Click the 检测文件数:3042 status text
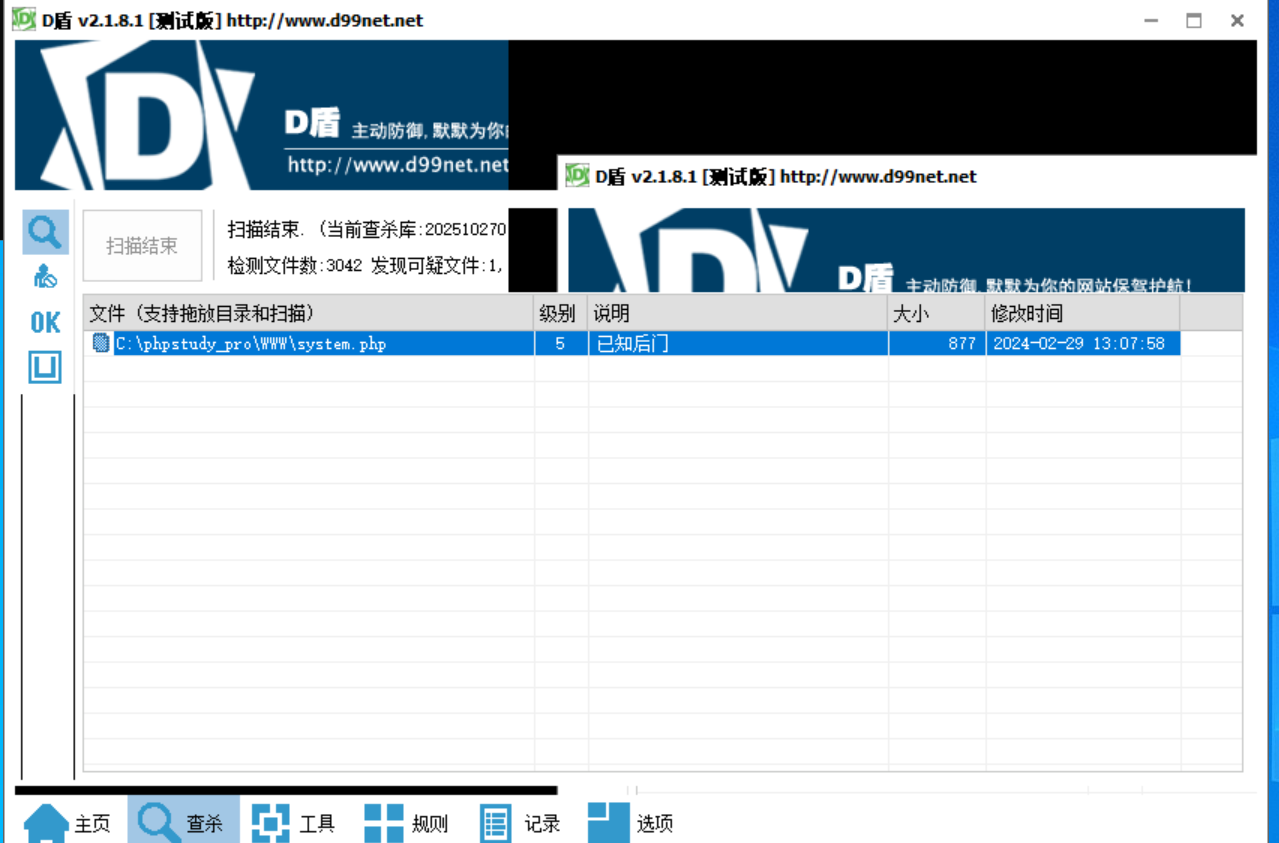Screen dimensions: 1279x843 (x=295, y=266)
